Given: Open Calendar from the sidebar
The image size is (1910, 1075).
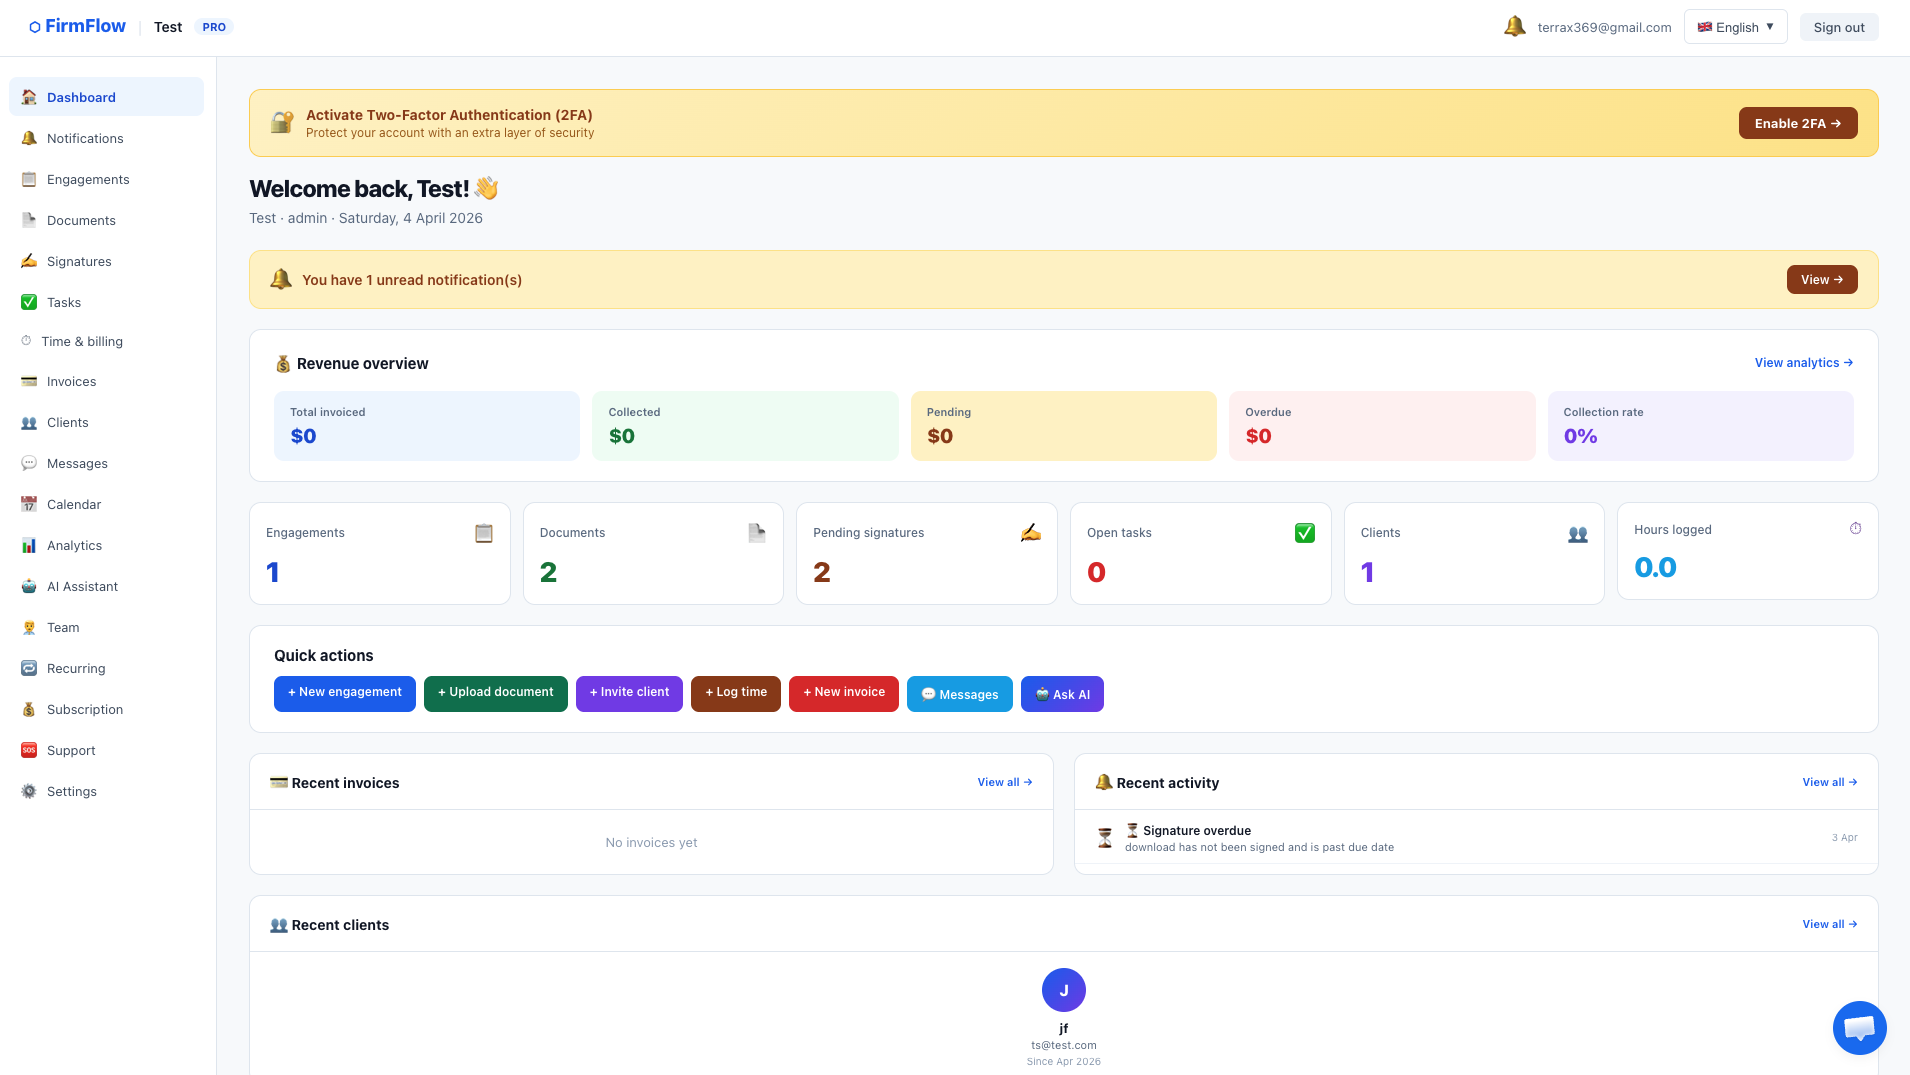Looking at the screenshot, I should pyautogui.click(x=106, y=504).
